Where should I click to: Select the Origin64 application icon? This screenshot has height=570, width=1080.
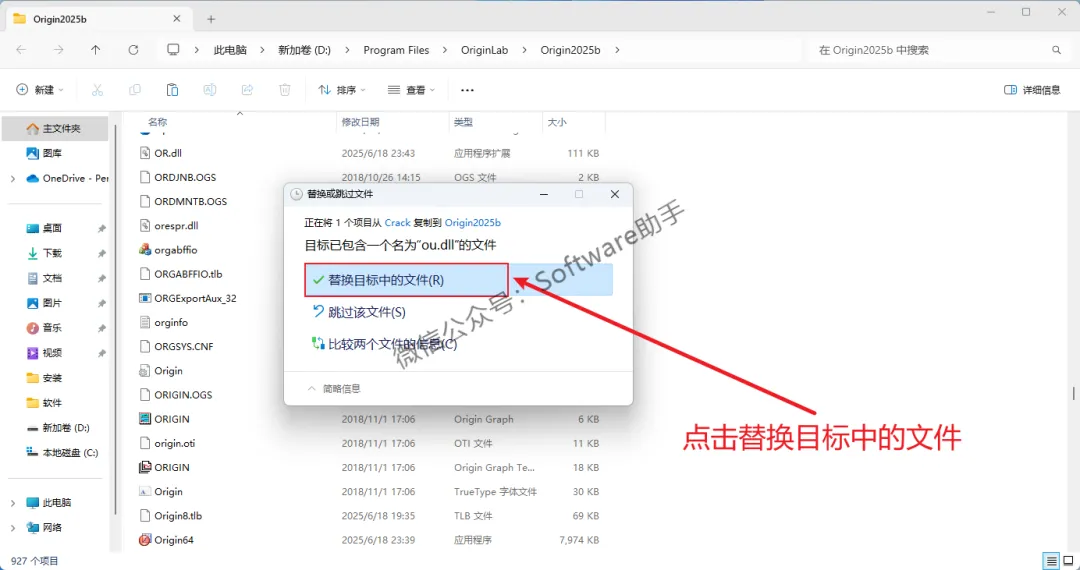click(x=145, y=540)
